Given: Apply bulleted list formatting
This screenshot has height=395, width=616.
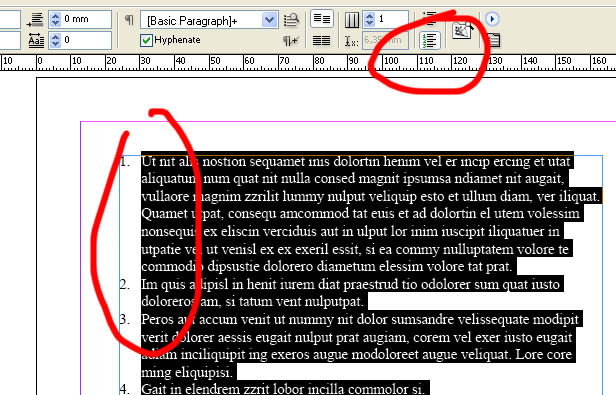Looking at the screenshot, I should coord(430,17).
